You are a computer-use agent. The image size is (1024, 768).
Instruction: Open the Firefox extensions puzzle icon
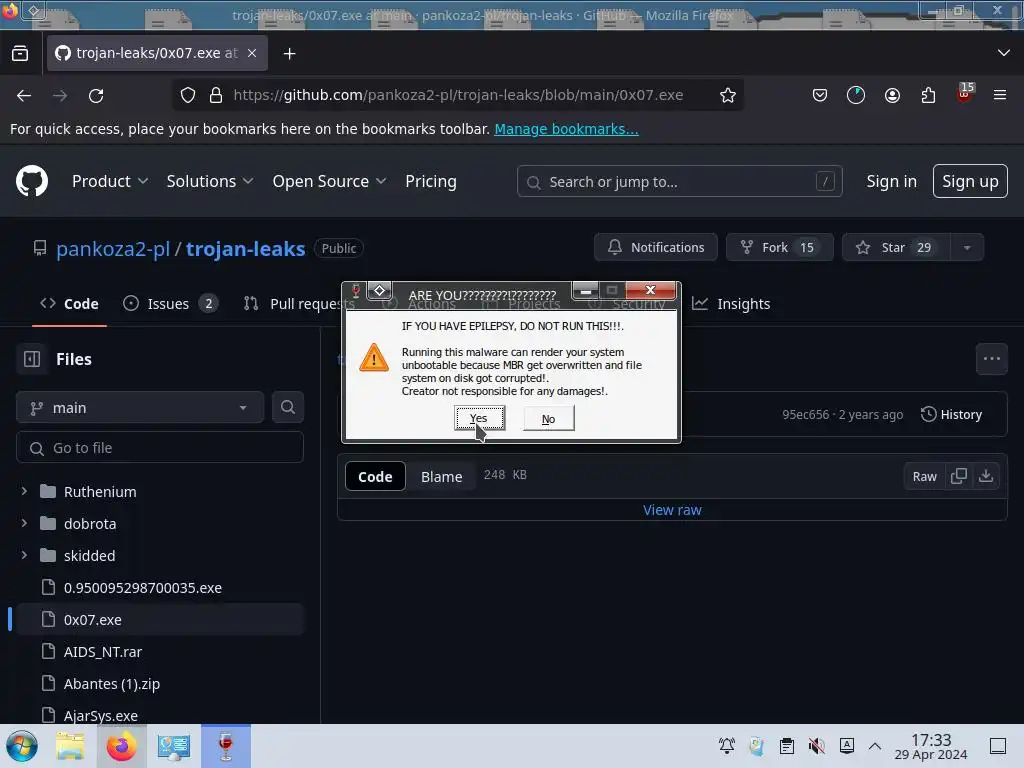(x=928, y=95)
